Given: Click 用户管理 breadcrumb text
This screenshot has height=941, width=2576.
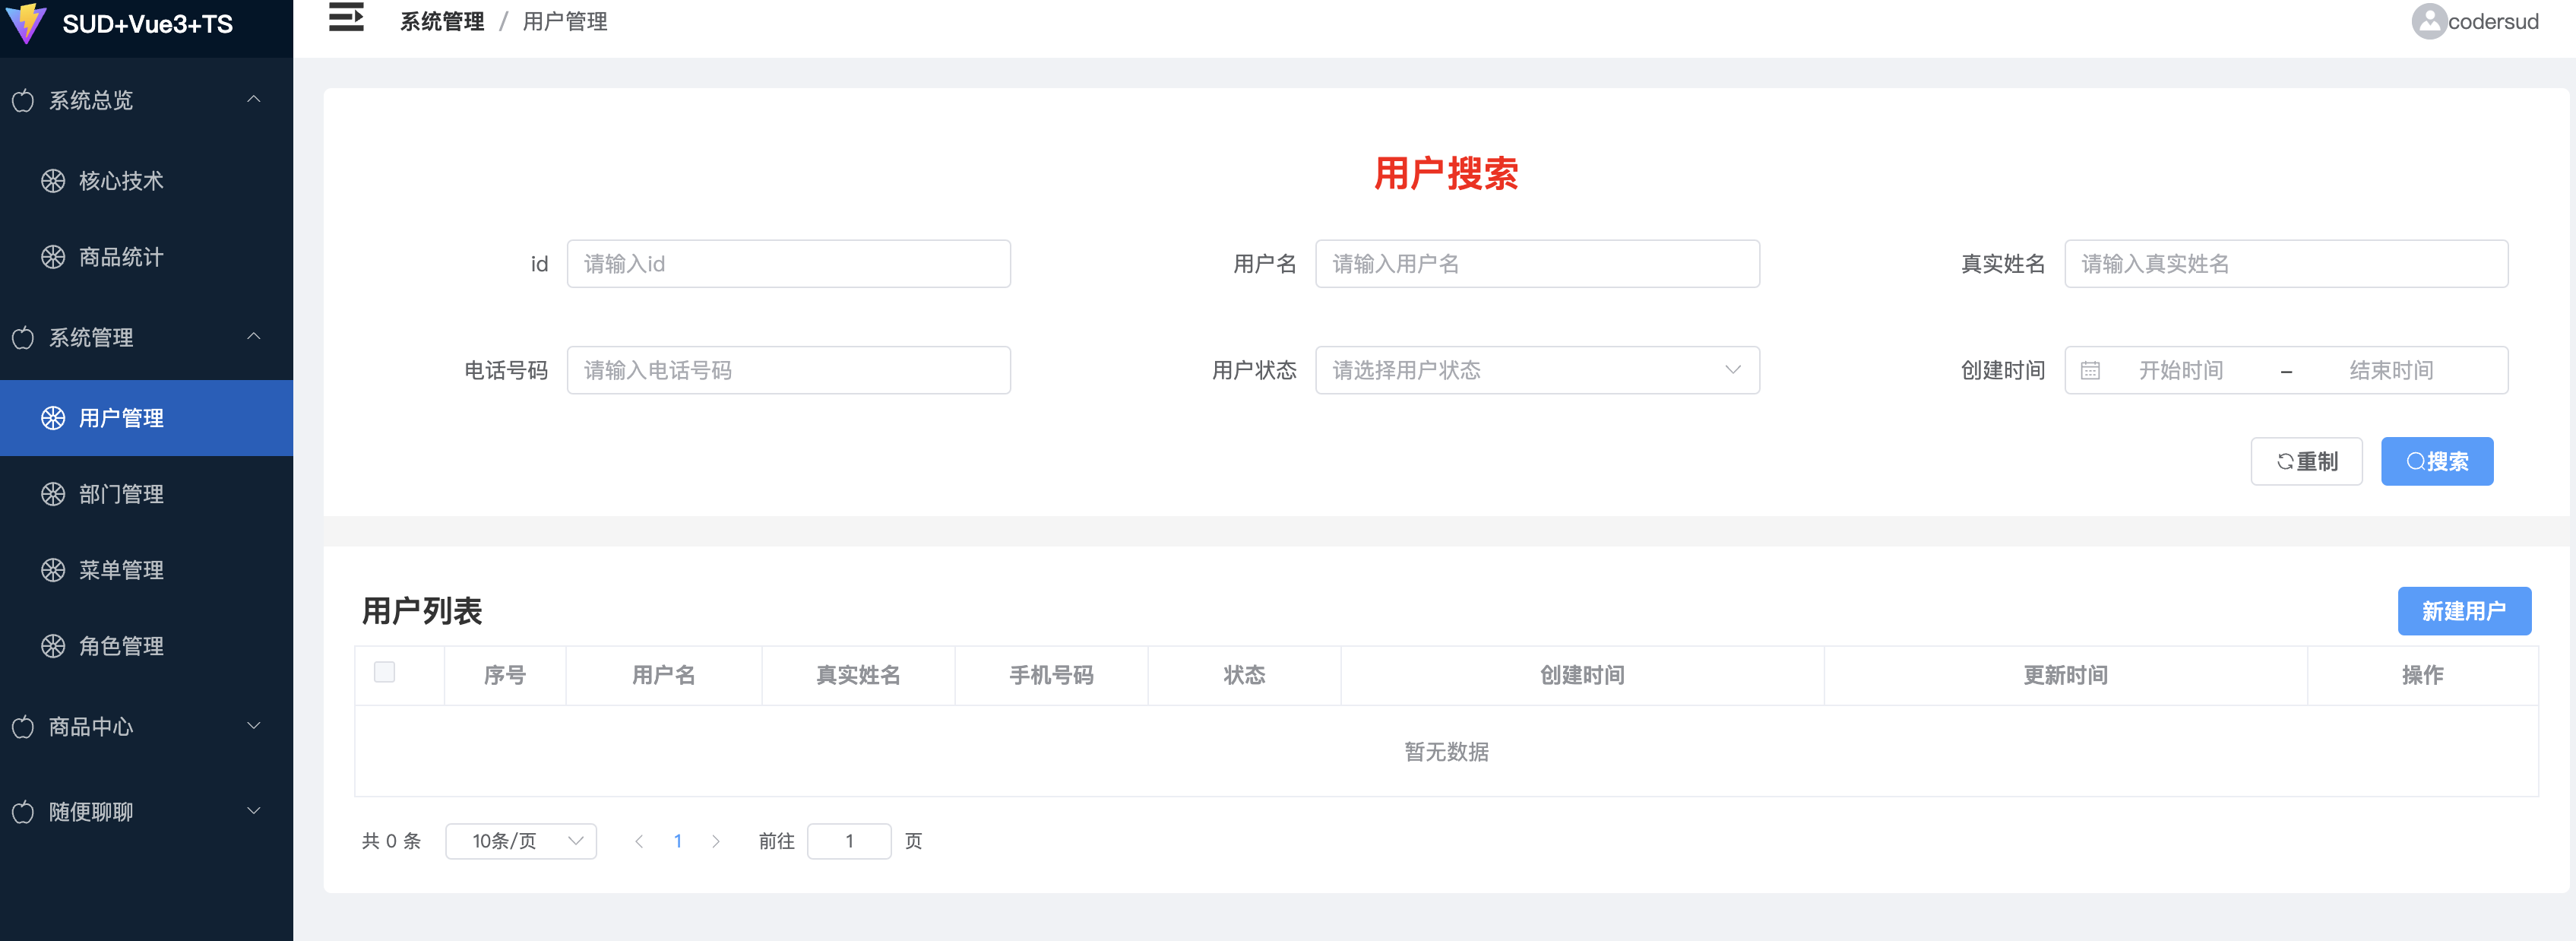Looking at the screenshot, I should (565, 21).
